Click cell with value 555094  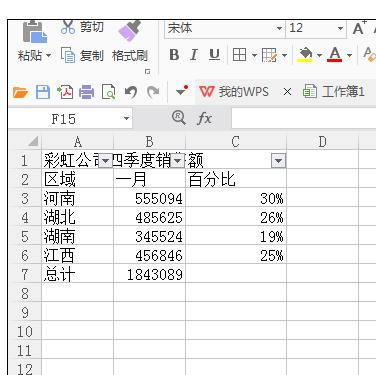click(x=149, y=199)
